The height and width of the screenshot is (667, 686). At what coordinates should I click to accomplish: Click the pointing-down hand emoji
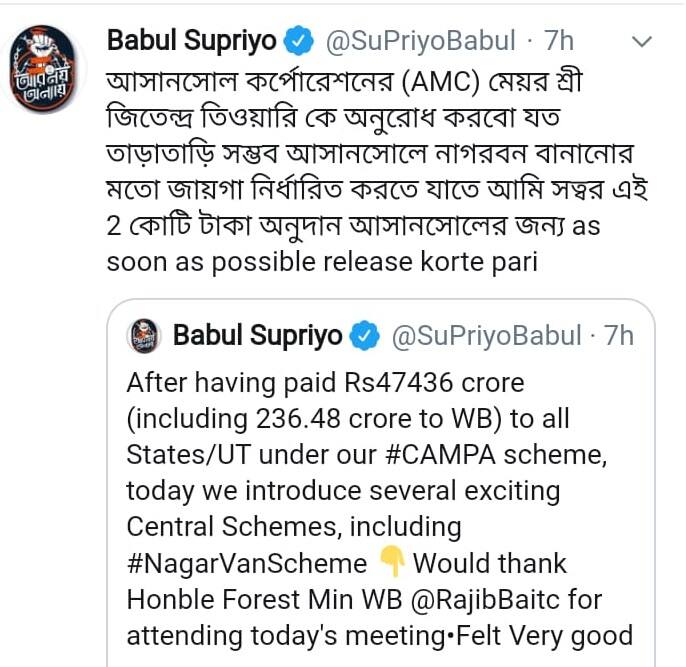tap(392, 563)
